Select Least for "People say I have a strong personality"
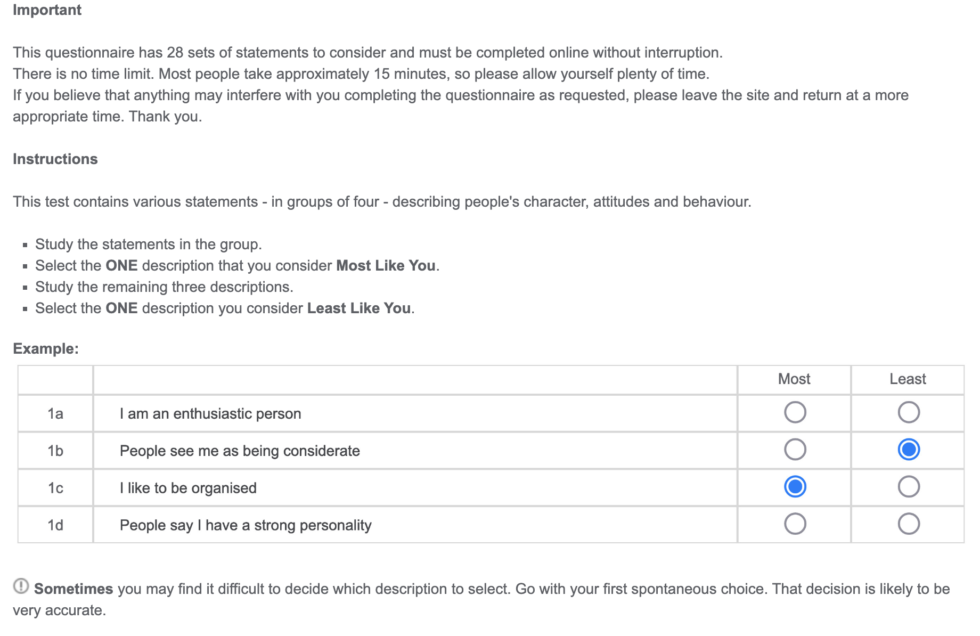The height and width of the screenshot is (636, 980). click(x=907, y=523)
